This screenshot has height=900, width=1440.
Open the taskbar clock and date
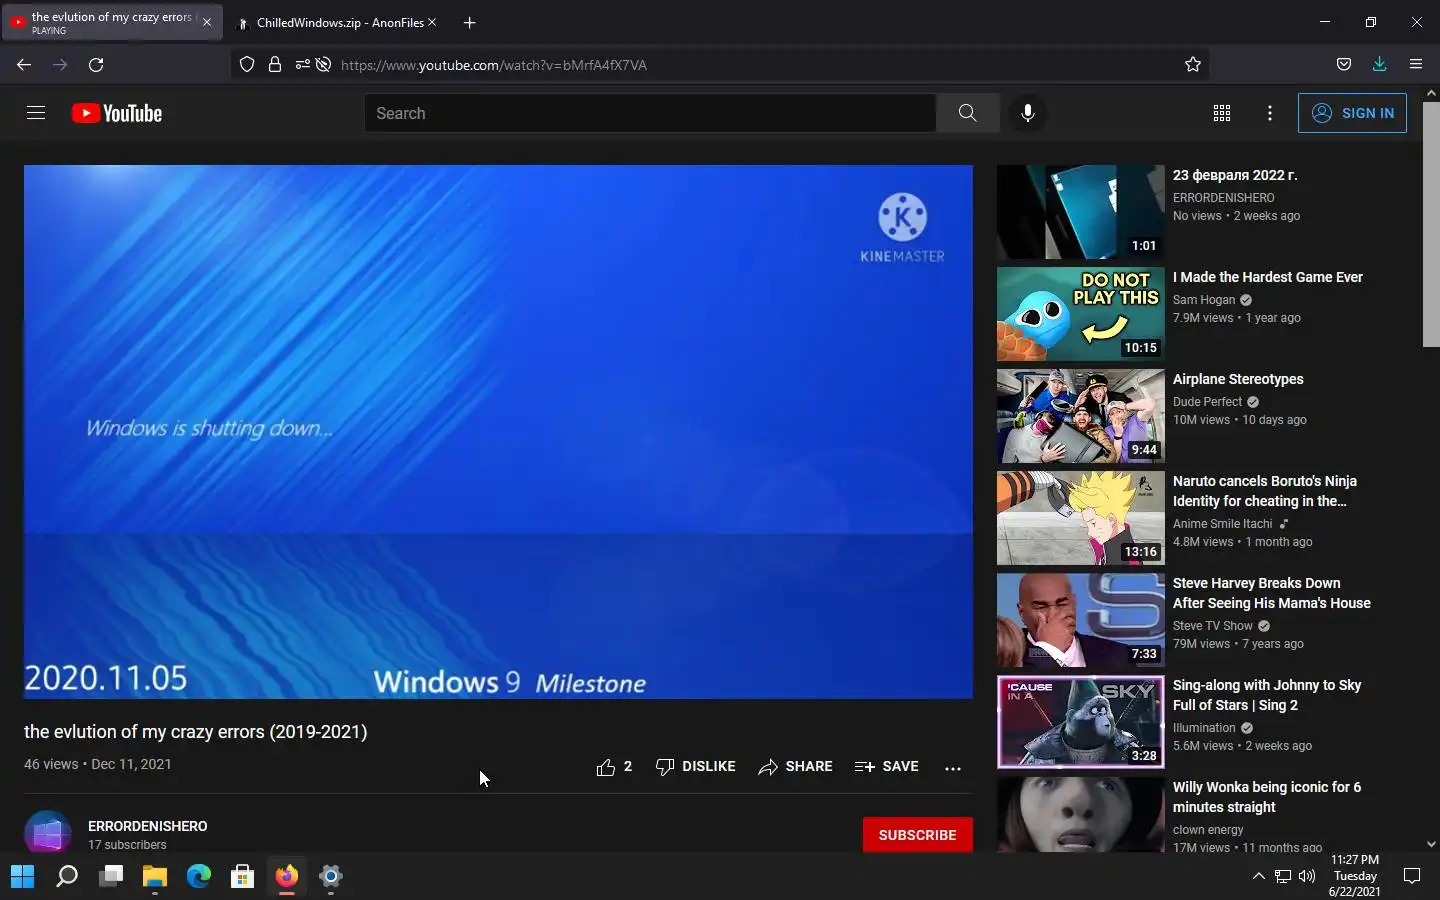coord(1355,876)
